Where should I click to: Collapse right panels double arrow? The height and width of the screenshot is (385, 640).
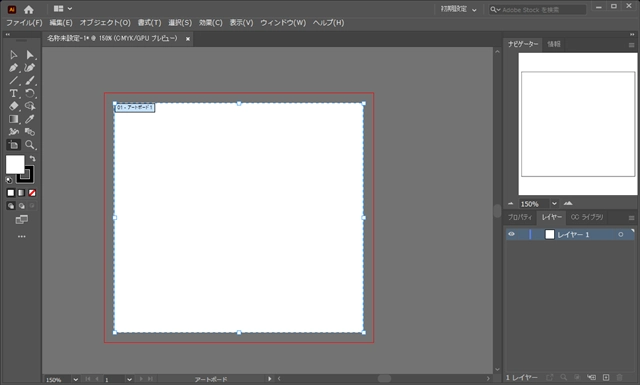pos(632,35)
